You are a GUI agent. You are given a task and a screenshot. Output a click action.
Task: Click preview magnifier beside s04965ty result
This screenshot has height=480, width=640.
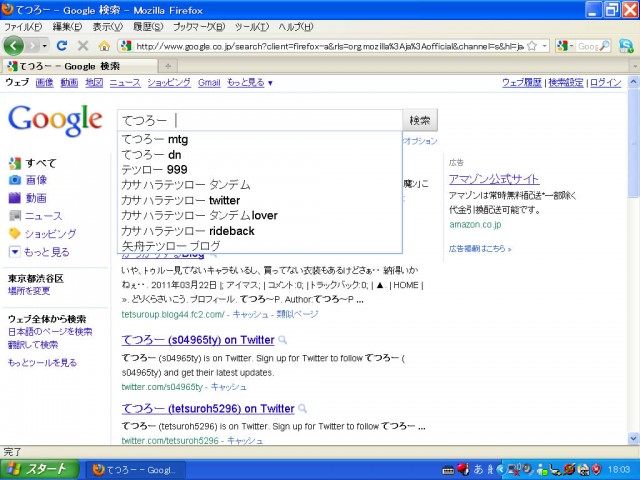pos(282,340)
